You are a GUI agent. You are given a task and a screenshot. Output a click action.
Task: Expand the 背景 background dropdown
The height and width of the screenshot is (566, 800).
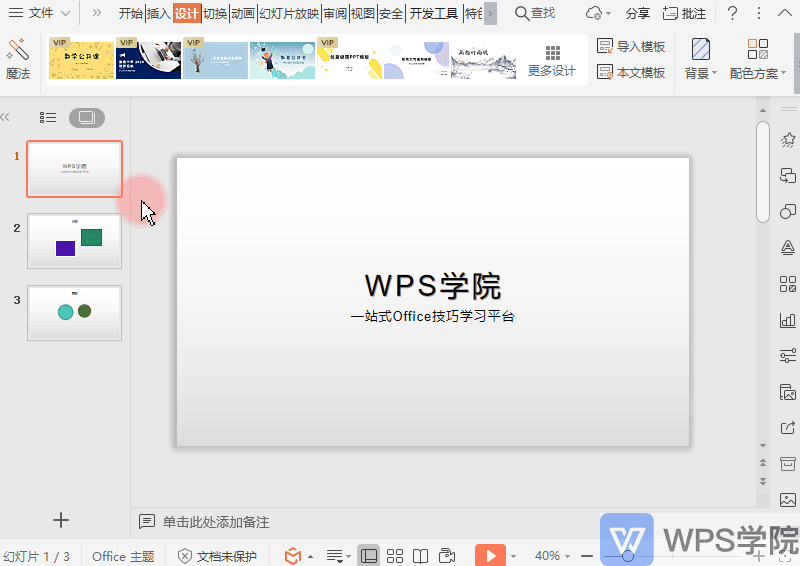click(x=701, y=59)
